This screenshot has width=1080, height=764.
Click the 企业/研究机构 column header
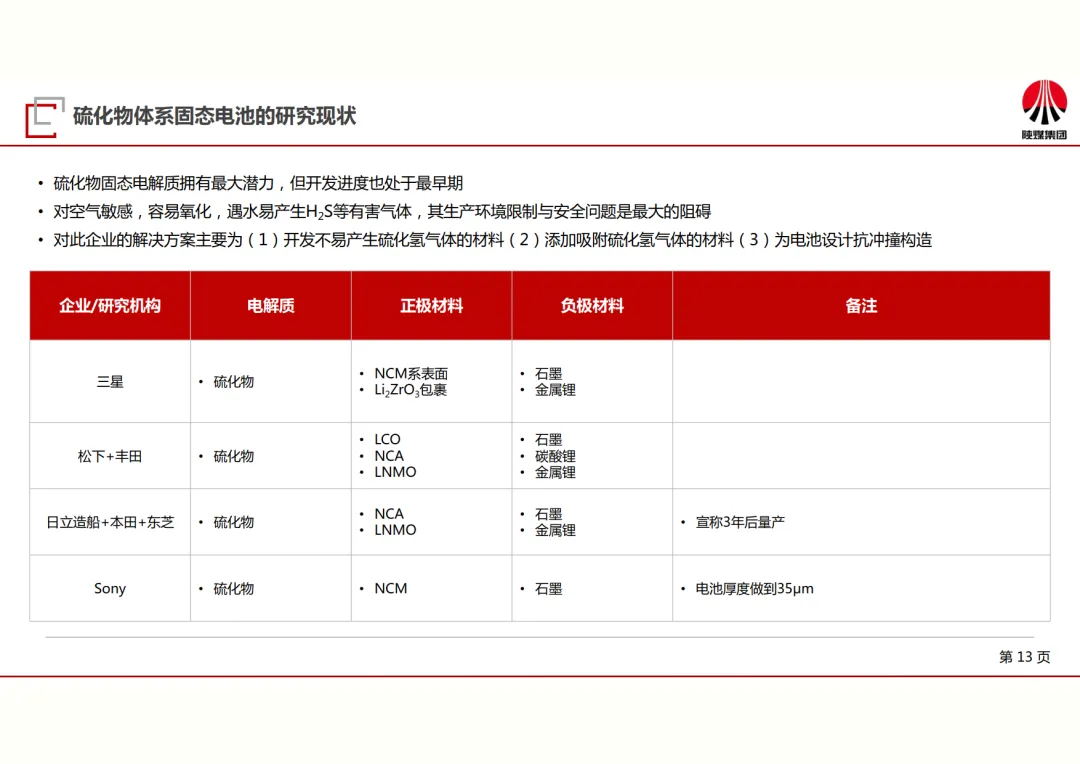click(110, 306)
